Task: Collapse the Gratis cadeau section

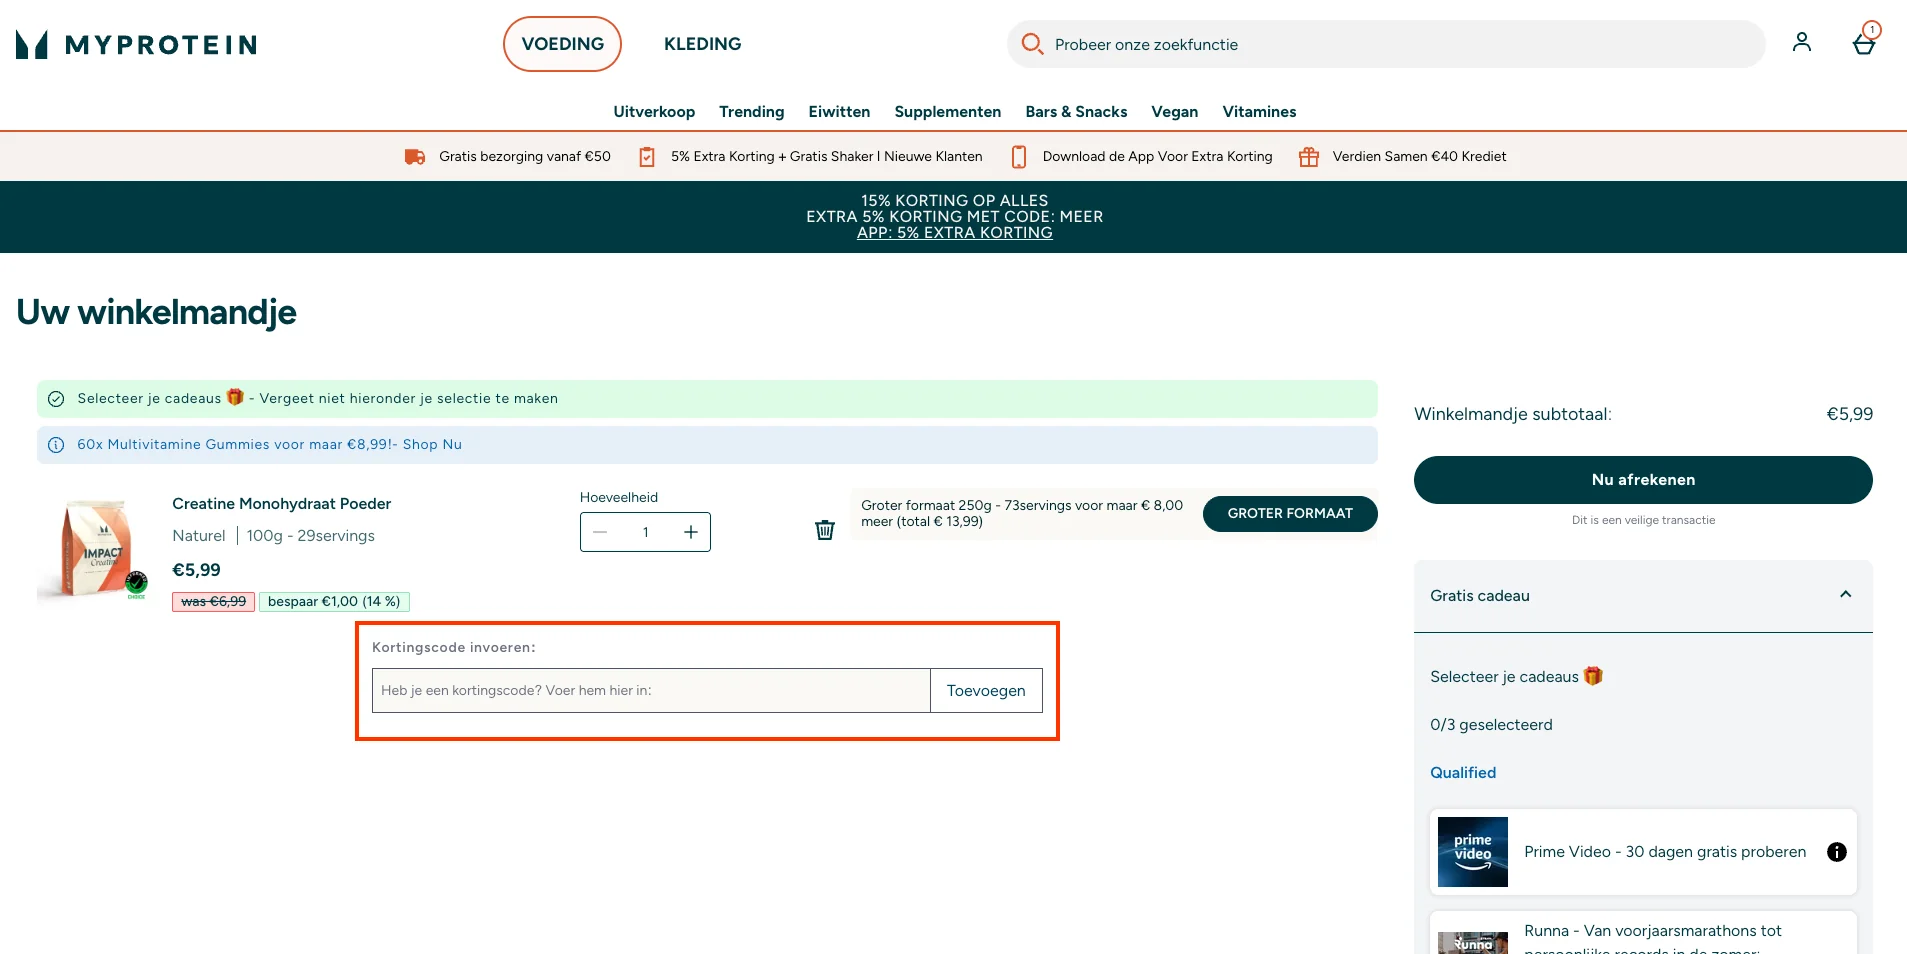Action: (1846, 595)
